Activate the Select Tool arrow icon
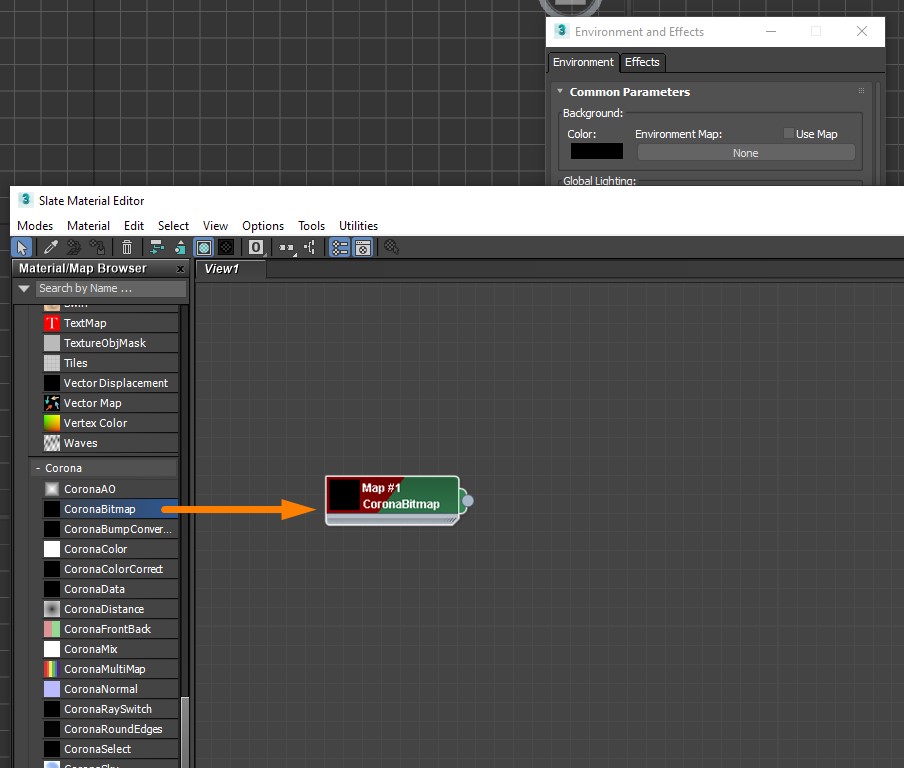Viewport: 904px width, 768px height. [x=22, y=248]
